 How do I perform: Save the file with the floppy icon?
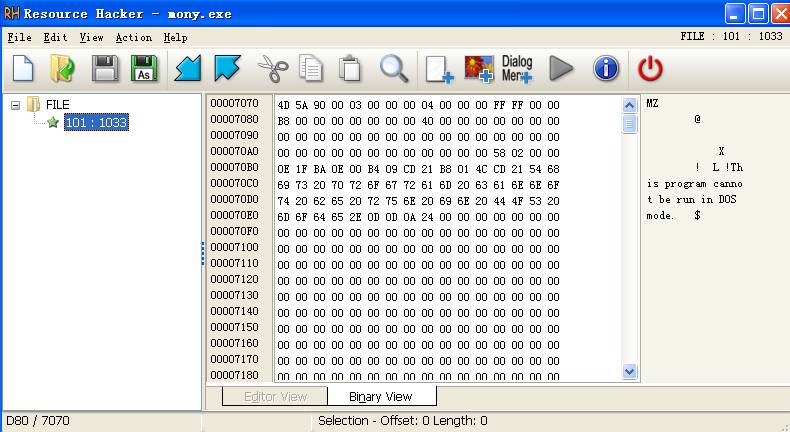(x=105, y=69)
